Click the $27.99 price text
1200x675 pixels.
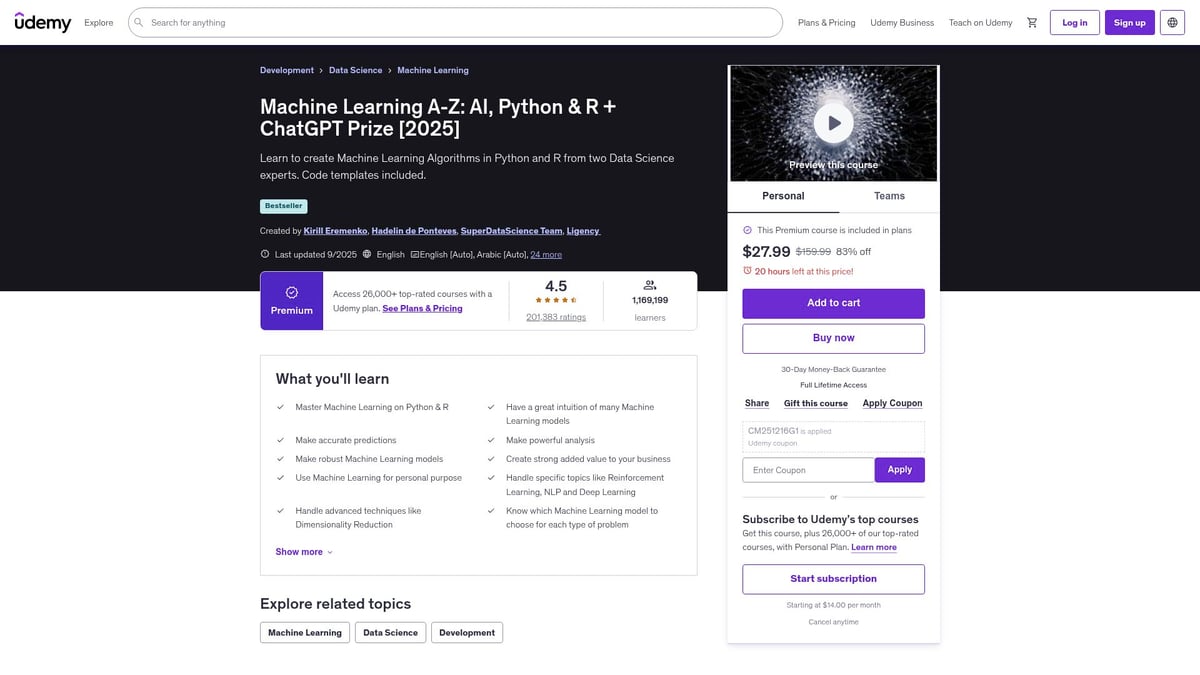coord(766,251)
